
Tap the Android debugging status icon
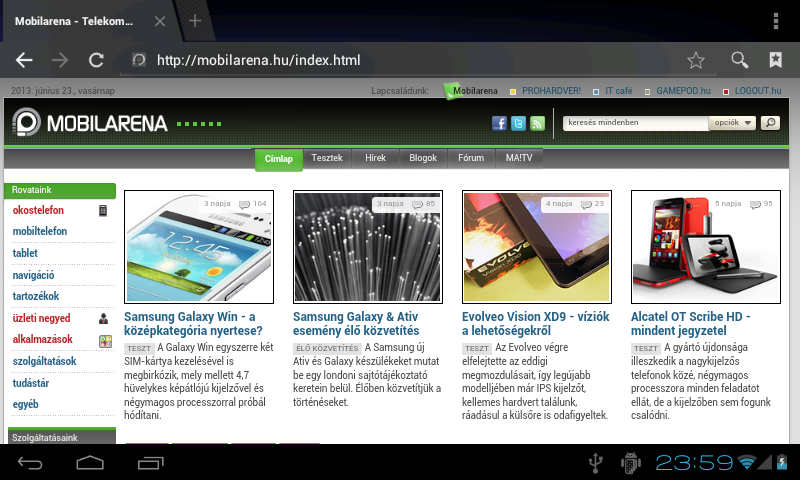pos(631,463)
